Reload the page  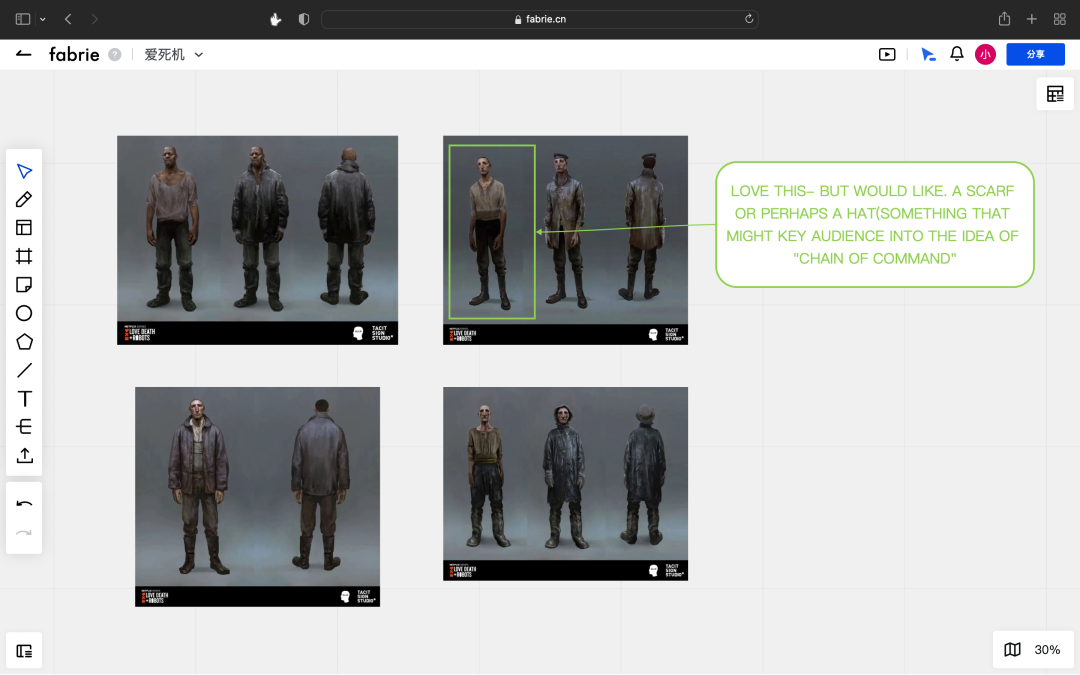[749, 19]
